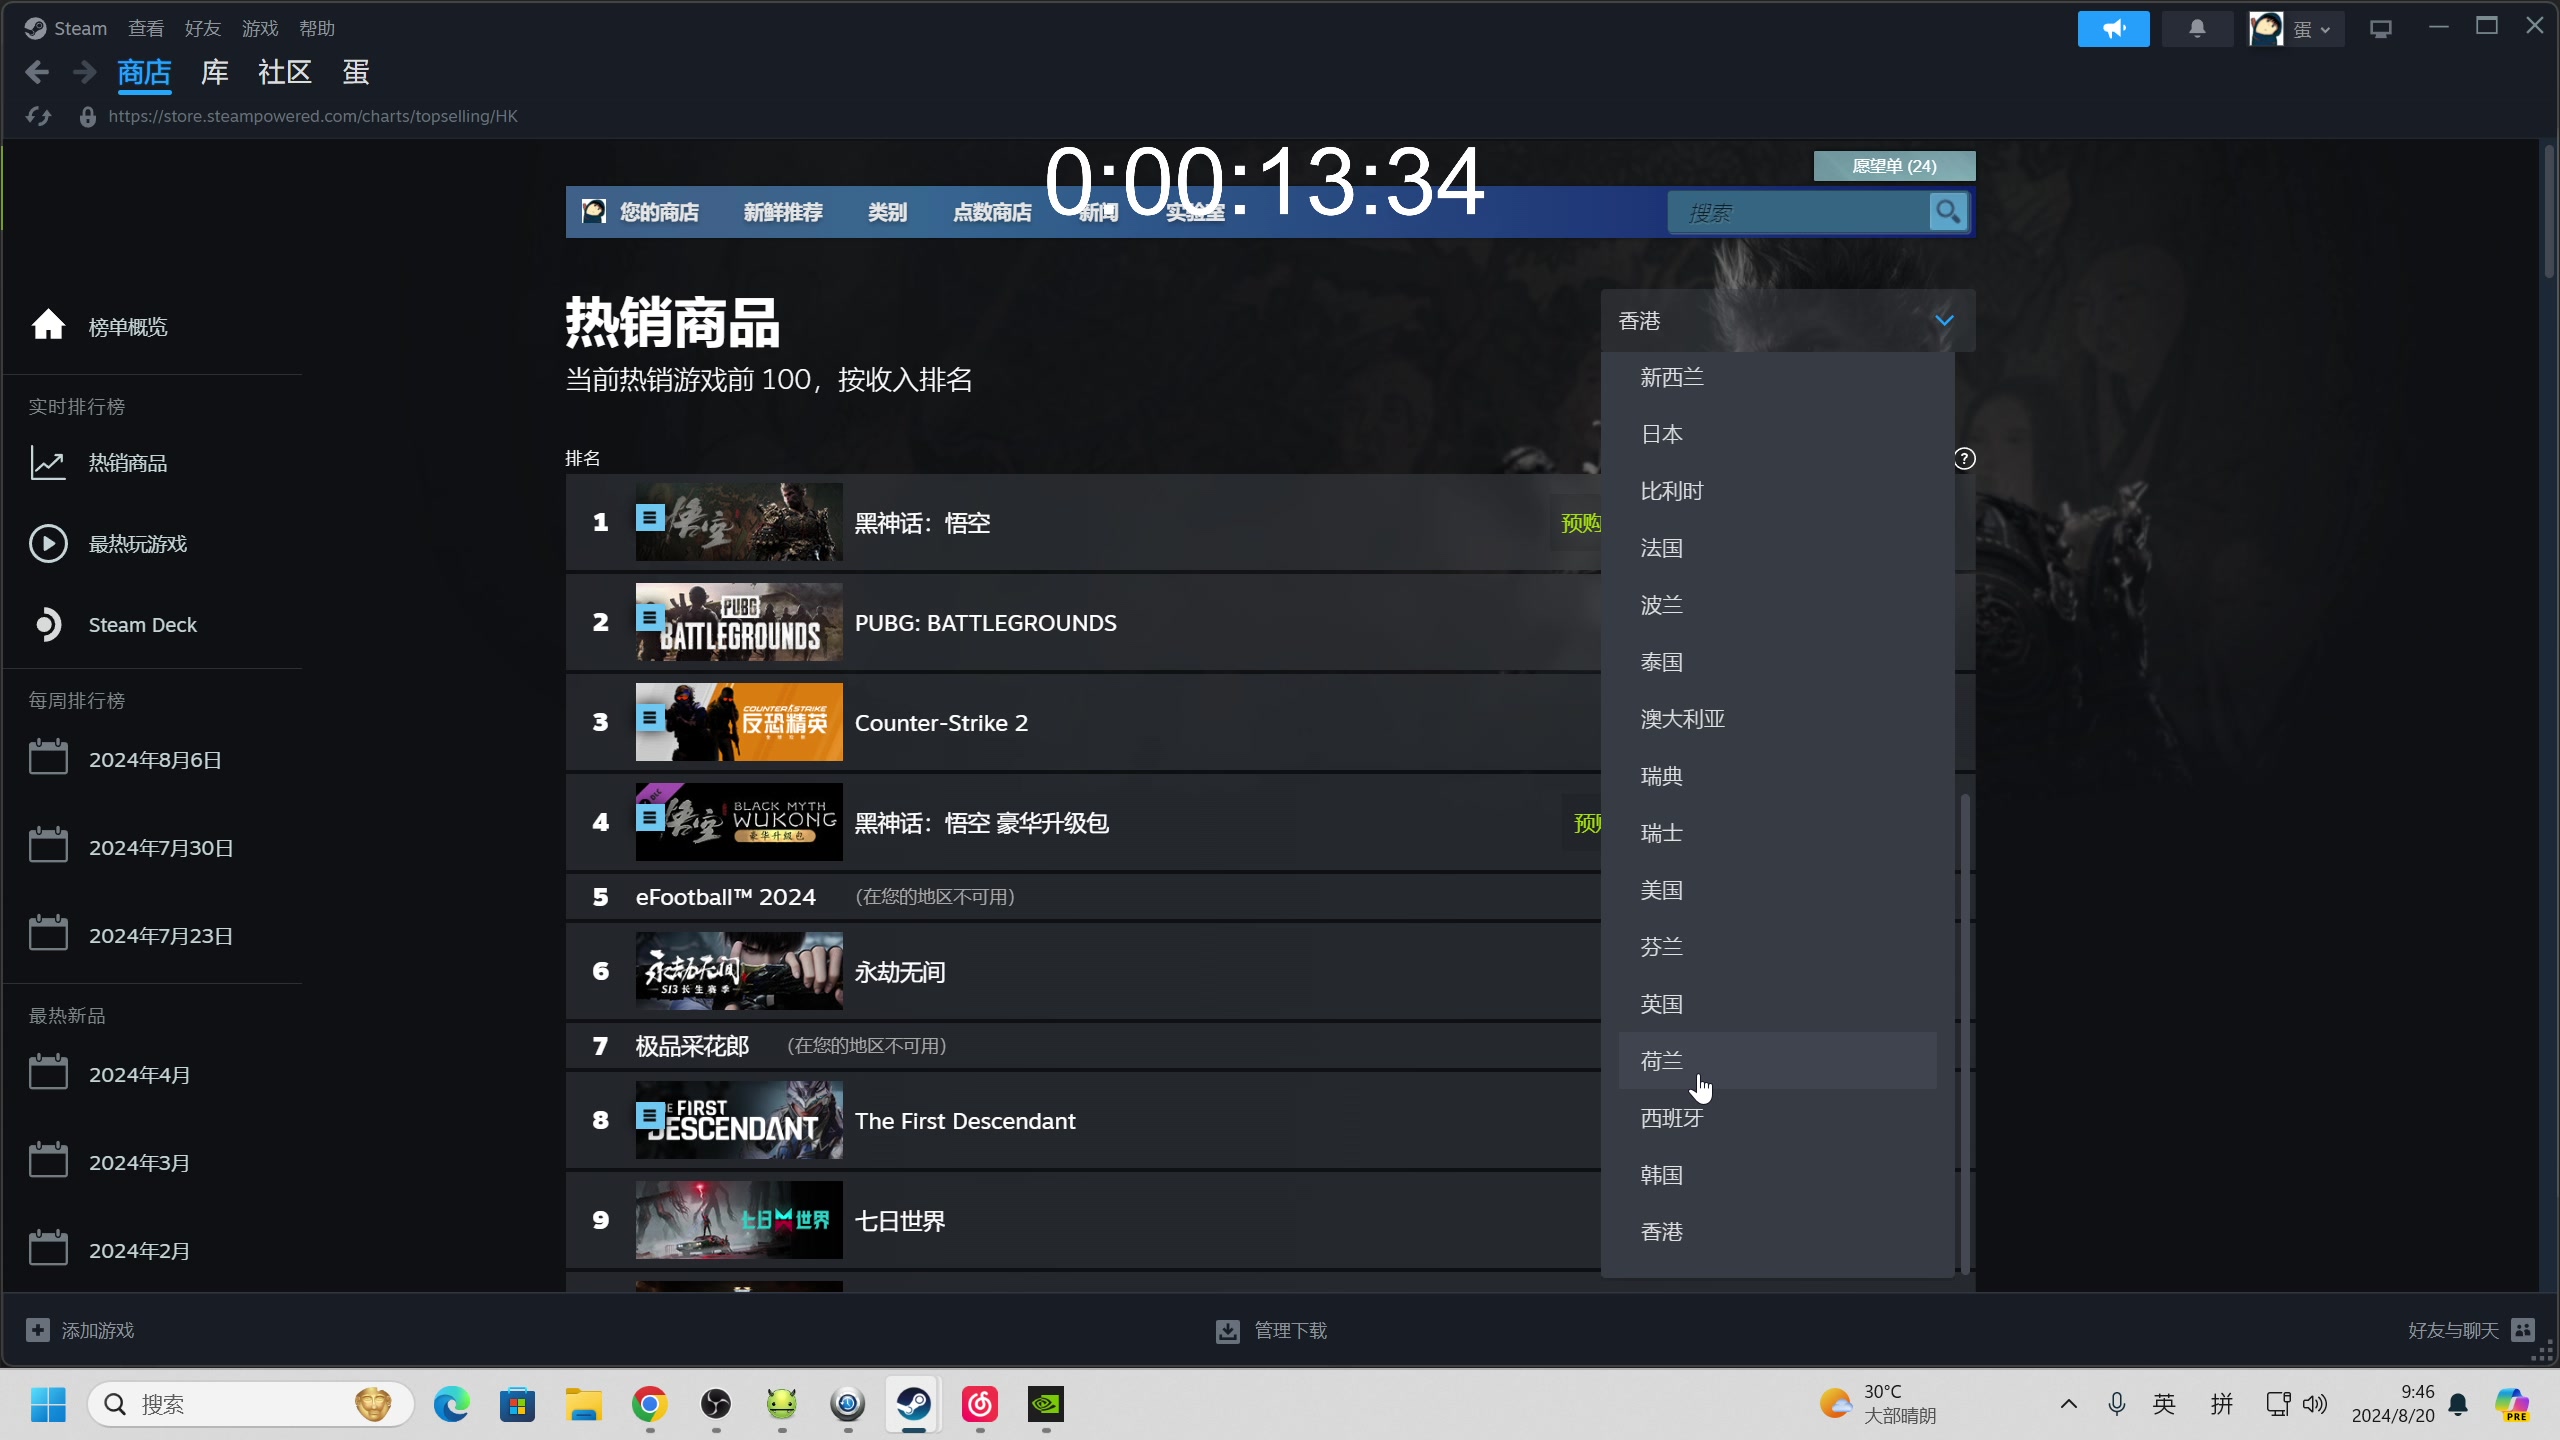Open the friends and chat icon
The height and width of the screenshot is (1440, 2560).
[2523, 1330]
